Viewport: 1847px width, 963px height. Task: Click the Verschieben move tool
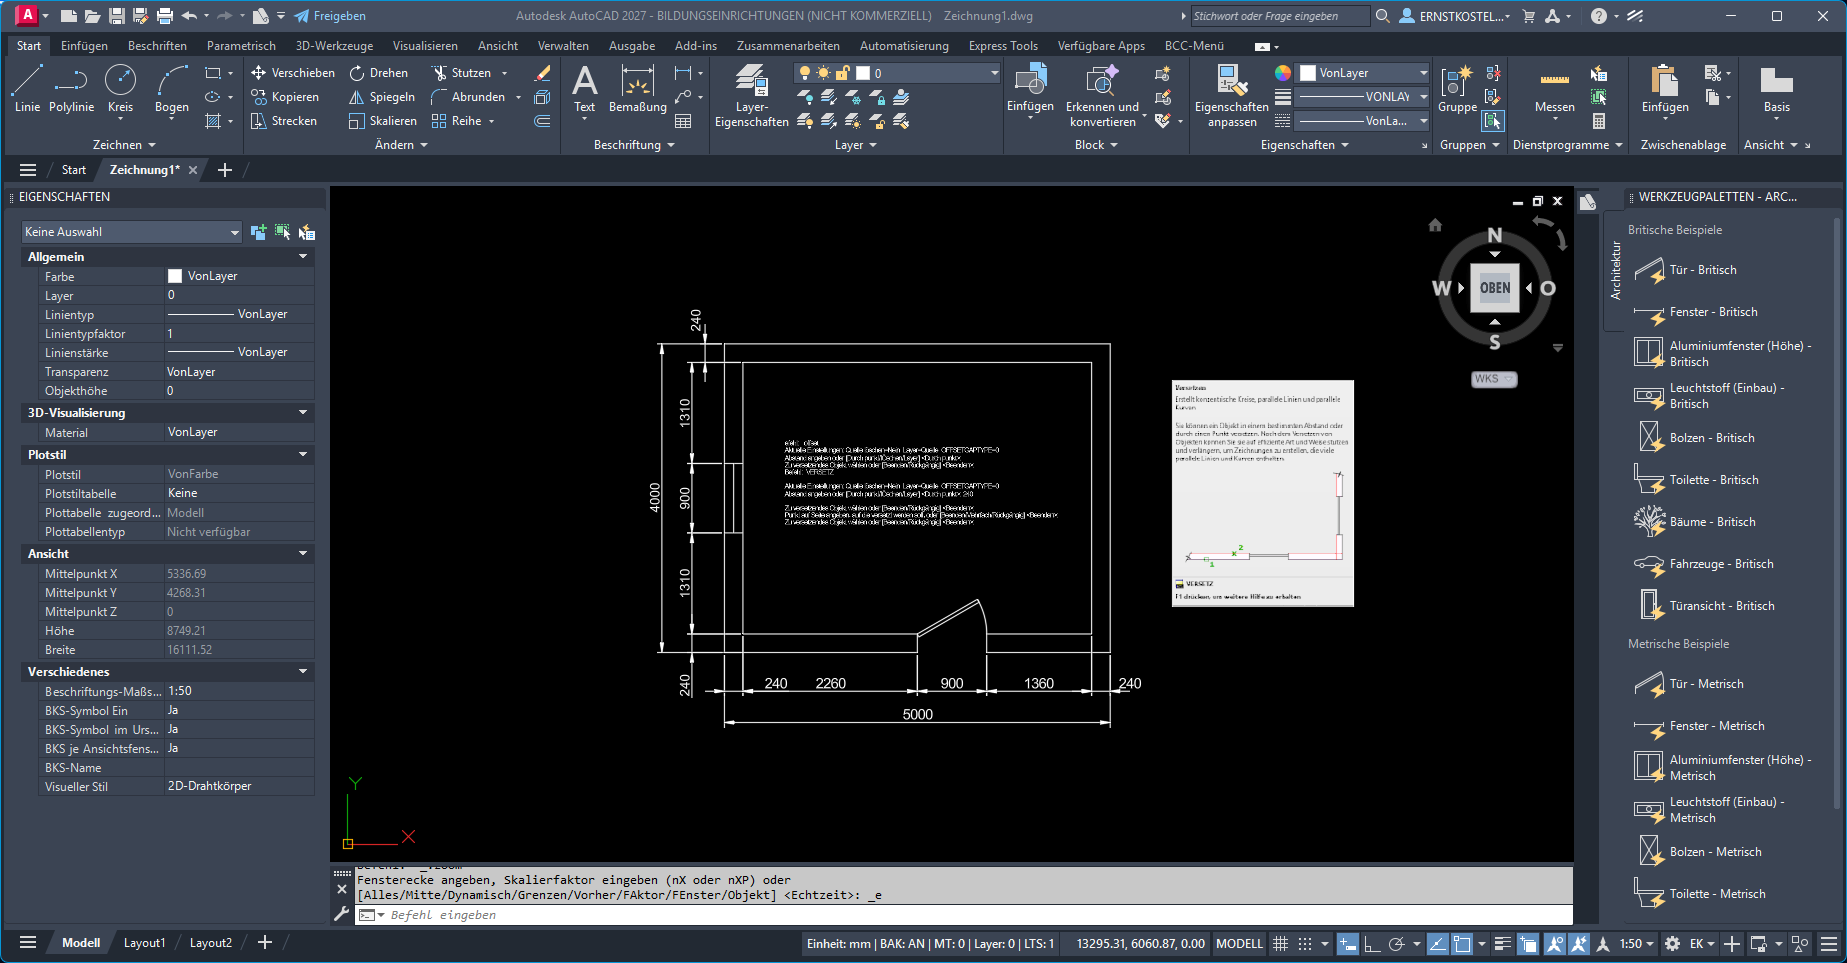point(293,73)
